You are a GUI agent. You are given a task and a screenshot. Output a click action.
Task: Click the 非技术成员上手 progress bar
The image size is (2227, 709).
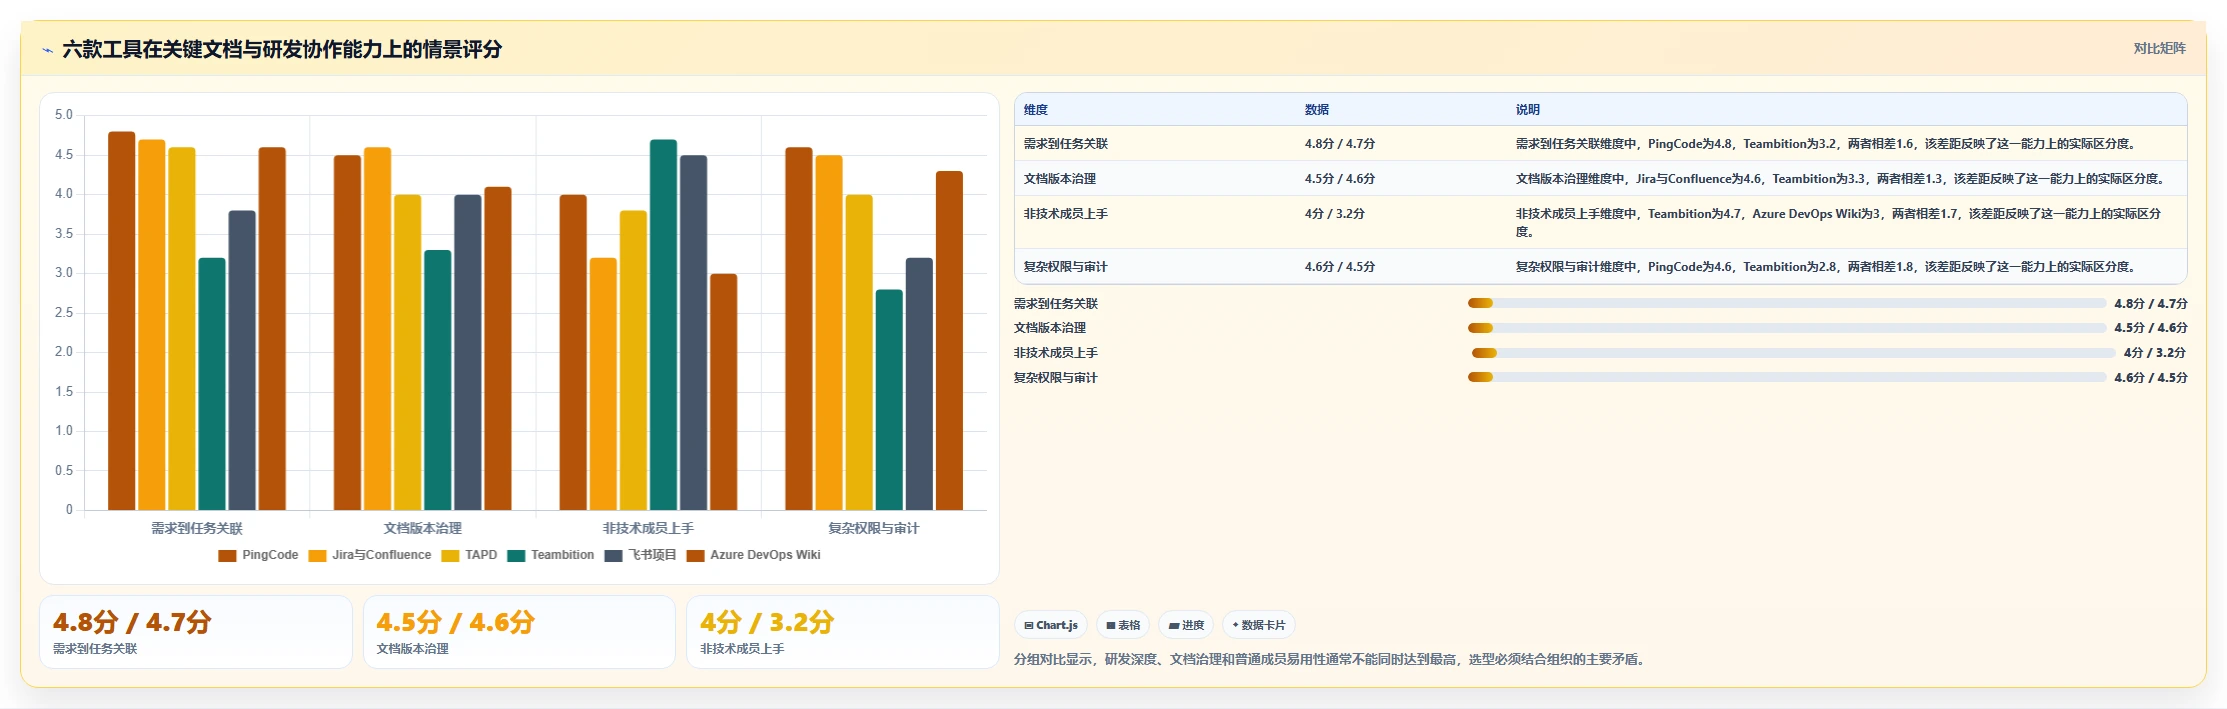(1794, 353)
